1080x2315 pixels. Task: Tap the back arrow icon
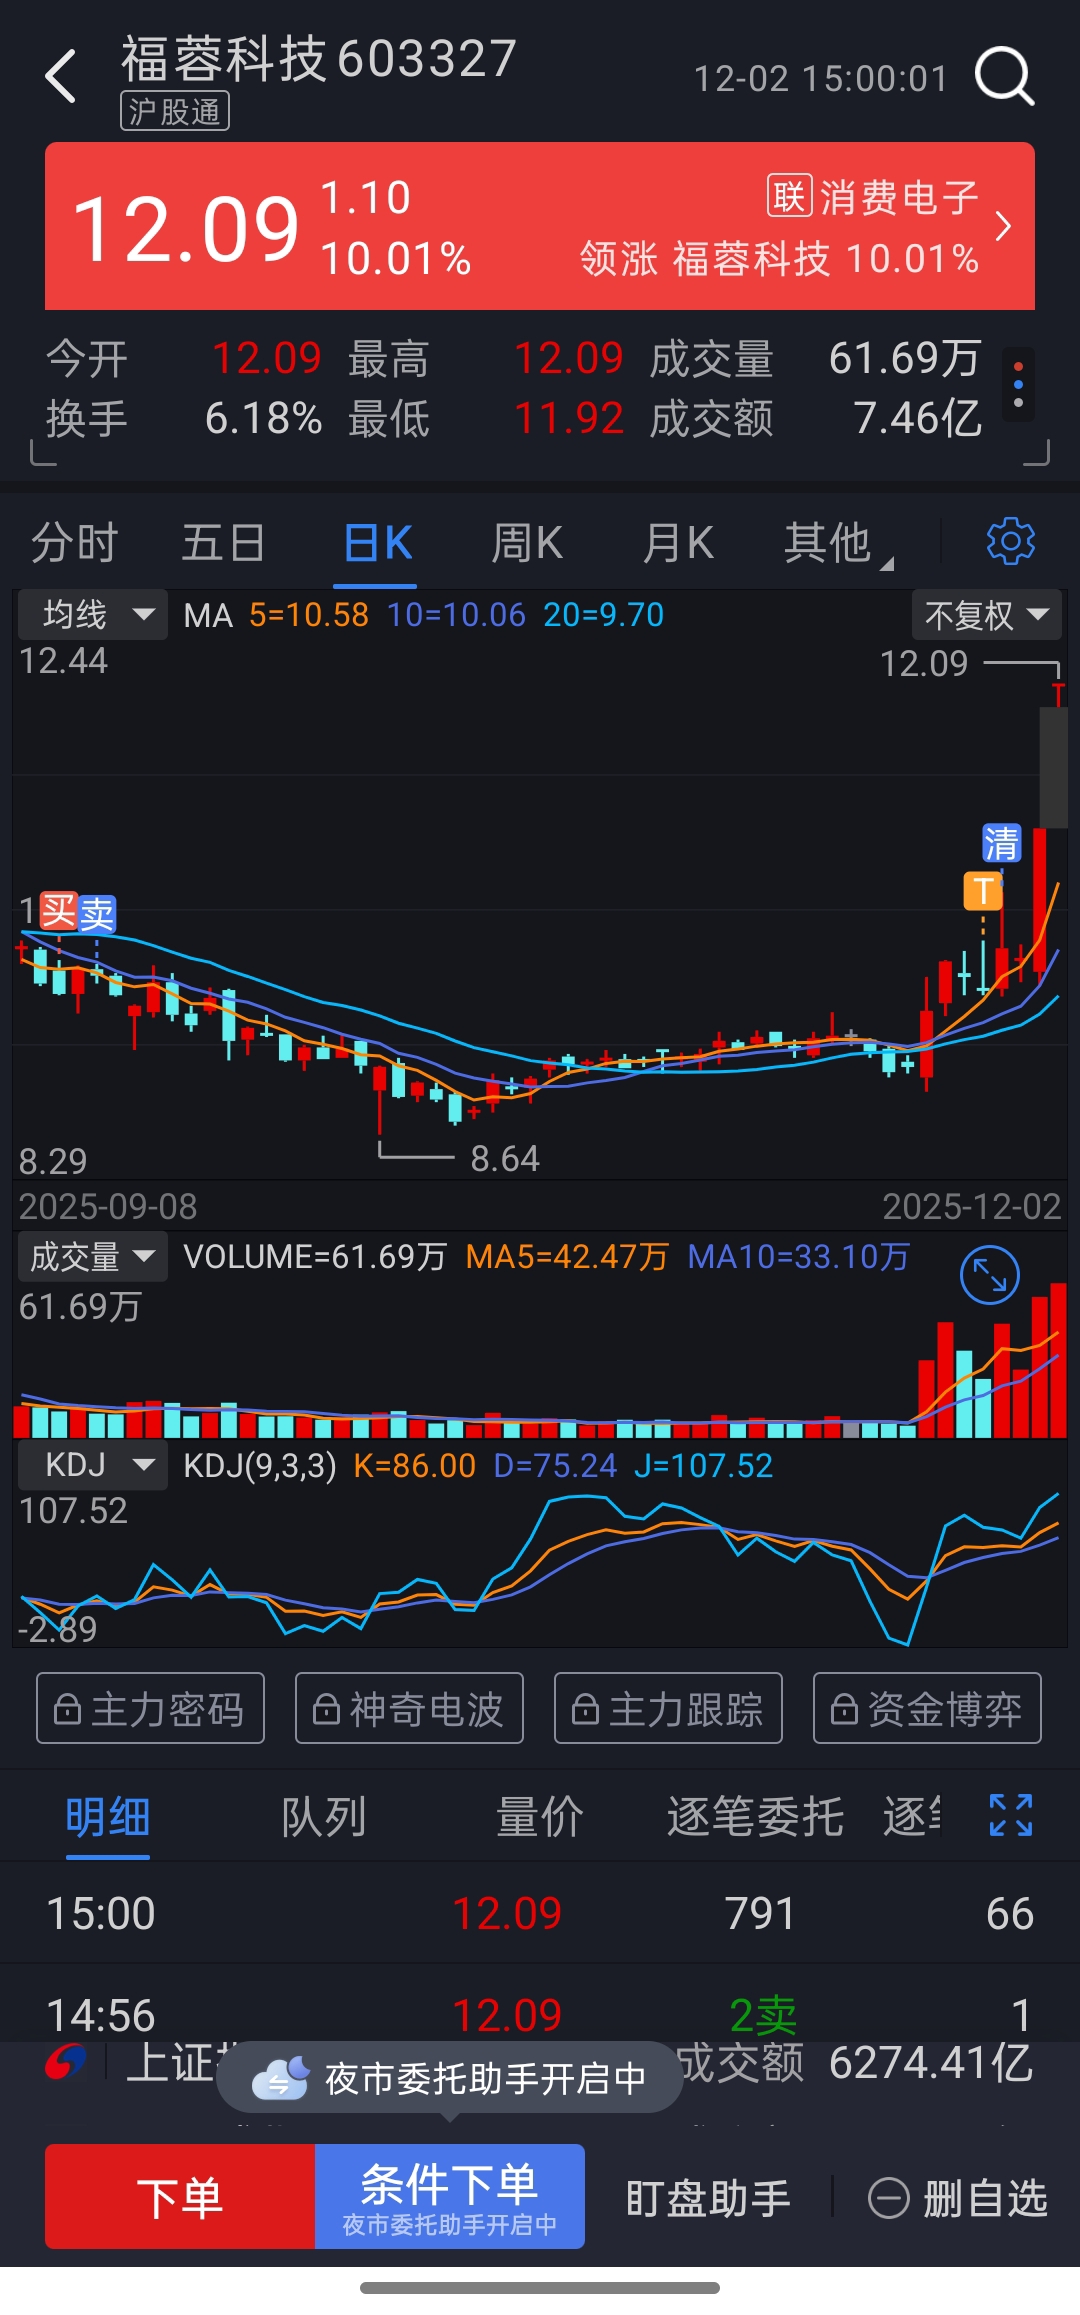click(62, 76)
